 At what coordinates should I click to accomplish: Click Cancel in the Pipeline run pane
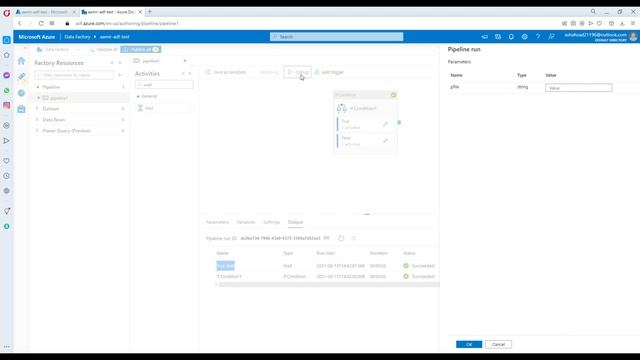pyautogui.click(x=498, y=344)
